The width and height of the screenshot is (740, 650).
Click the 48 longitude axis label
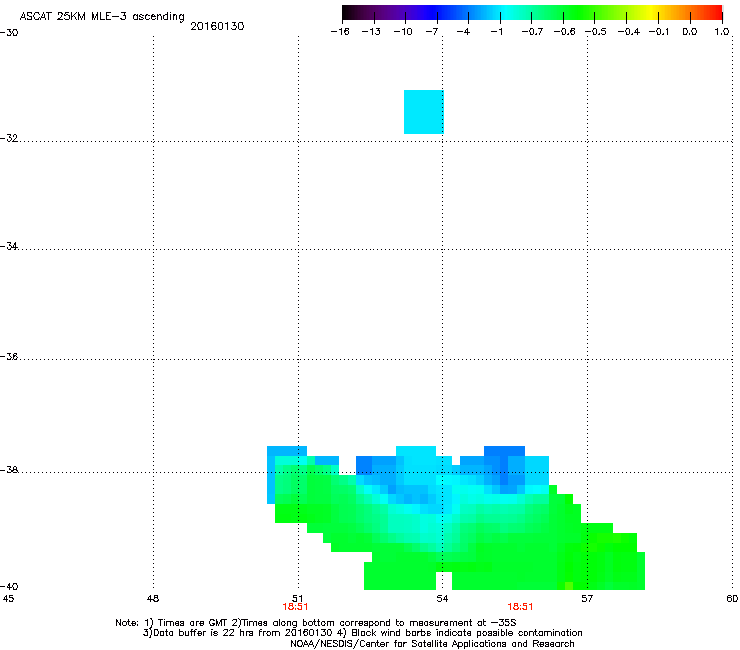click(x=153, y=599)
